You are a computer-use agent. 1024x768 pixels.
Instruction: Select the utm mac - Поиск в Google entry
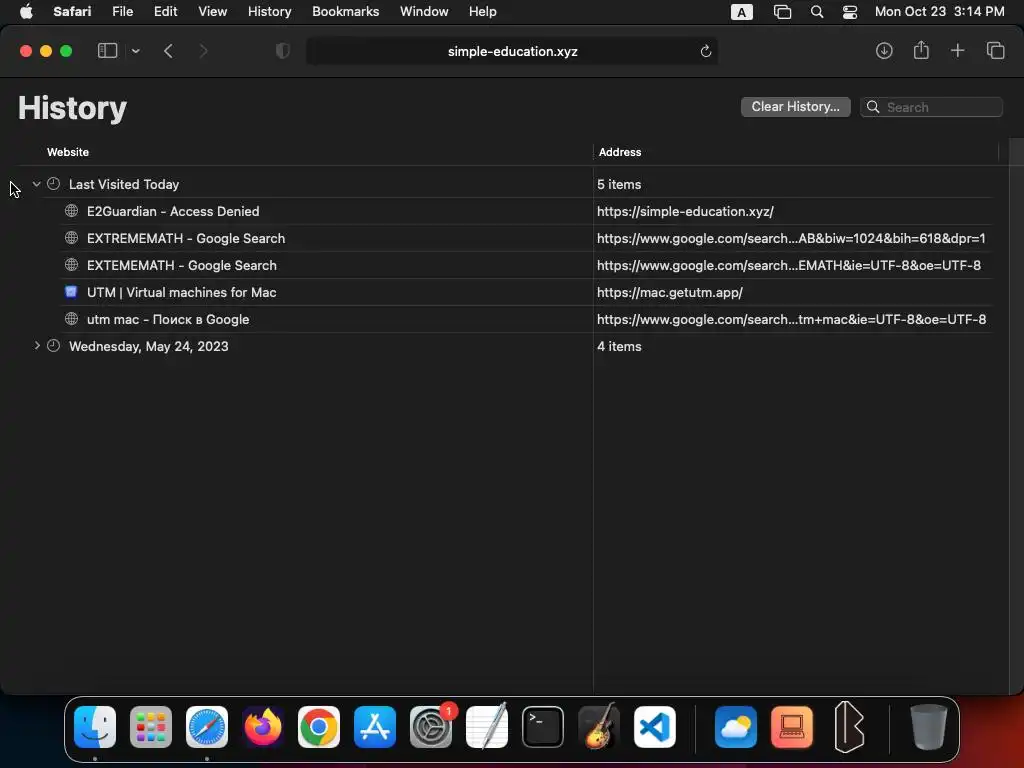coord(168,319)
